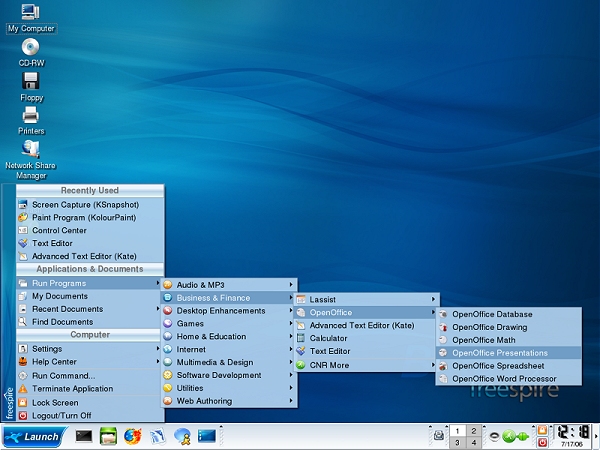Screen dimensions: 600x450
Task: Select OpenOffice Presentations from submenu
Action: [499, 353]
